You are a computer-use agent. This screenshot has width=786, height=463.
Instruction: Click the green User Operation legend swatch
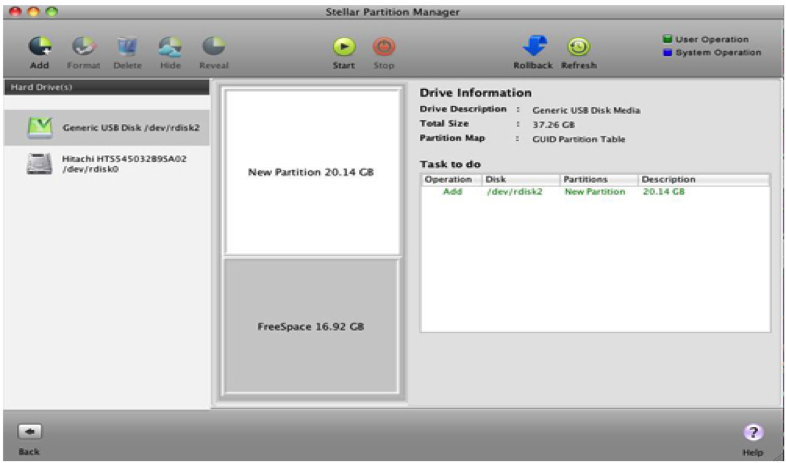coord(667,39)
